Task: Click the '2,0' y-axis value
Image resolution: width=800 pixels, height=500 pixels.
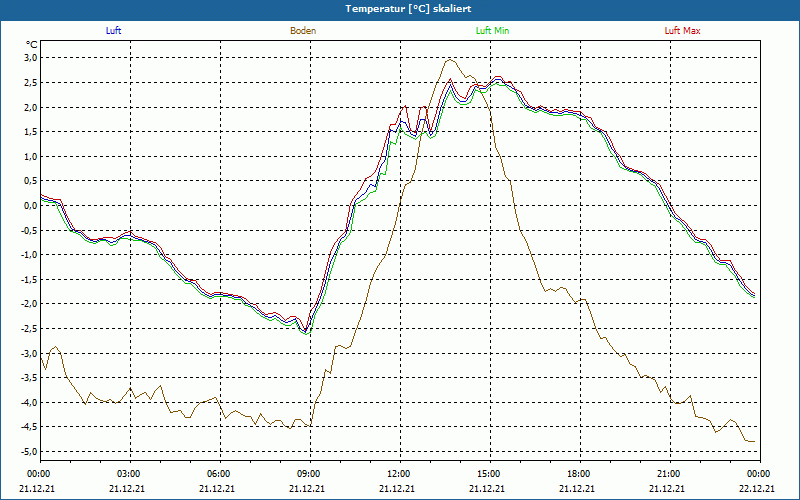Action: [31, 107]
